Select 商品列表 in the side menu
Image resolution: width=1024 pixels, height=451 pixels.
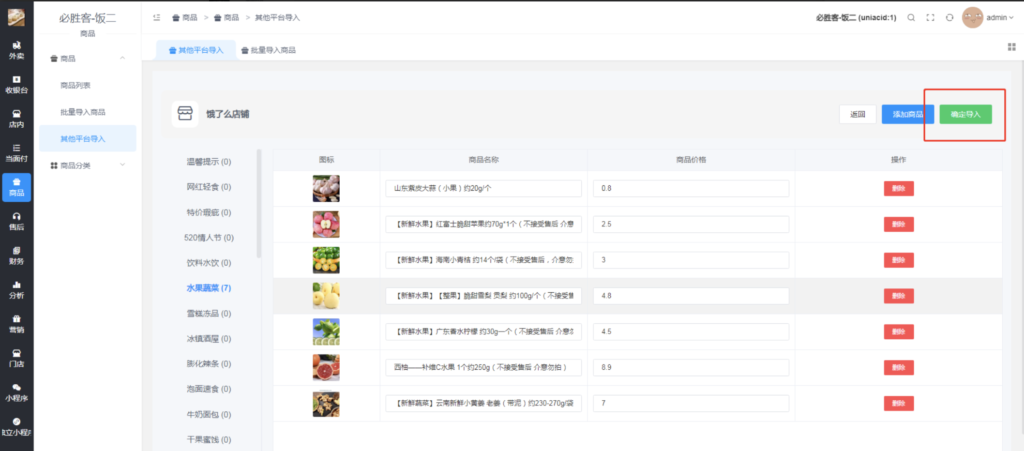click(x=76, y=85)
